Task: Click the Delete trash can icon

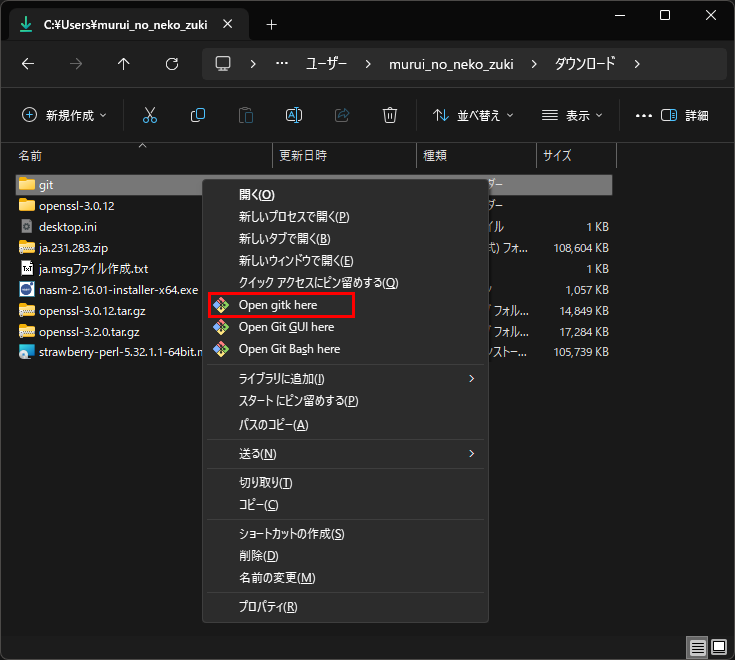Action: 390,115
